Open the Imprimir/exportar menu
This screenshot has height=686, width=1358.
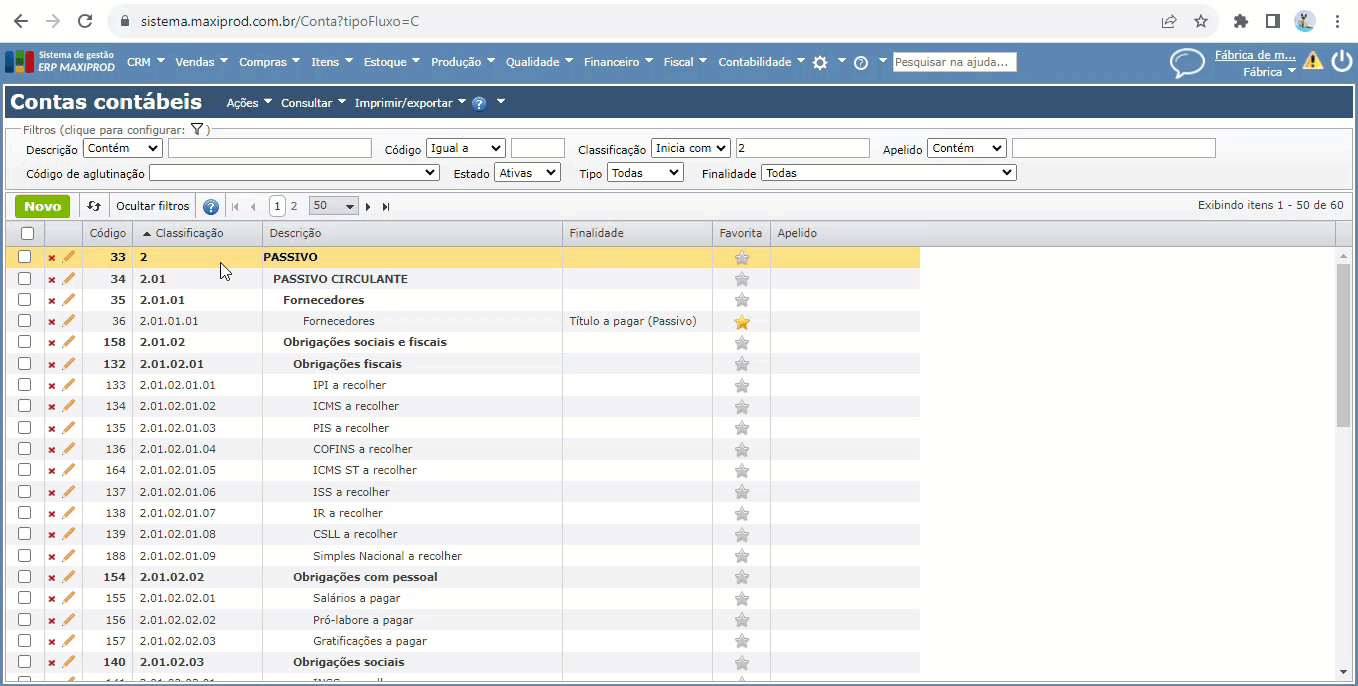pyautogui.click(x=410, y=103)
